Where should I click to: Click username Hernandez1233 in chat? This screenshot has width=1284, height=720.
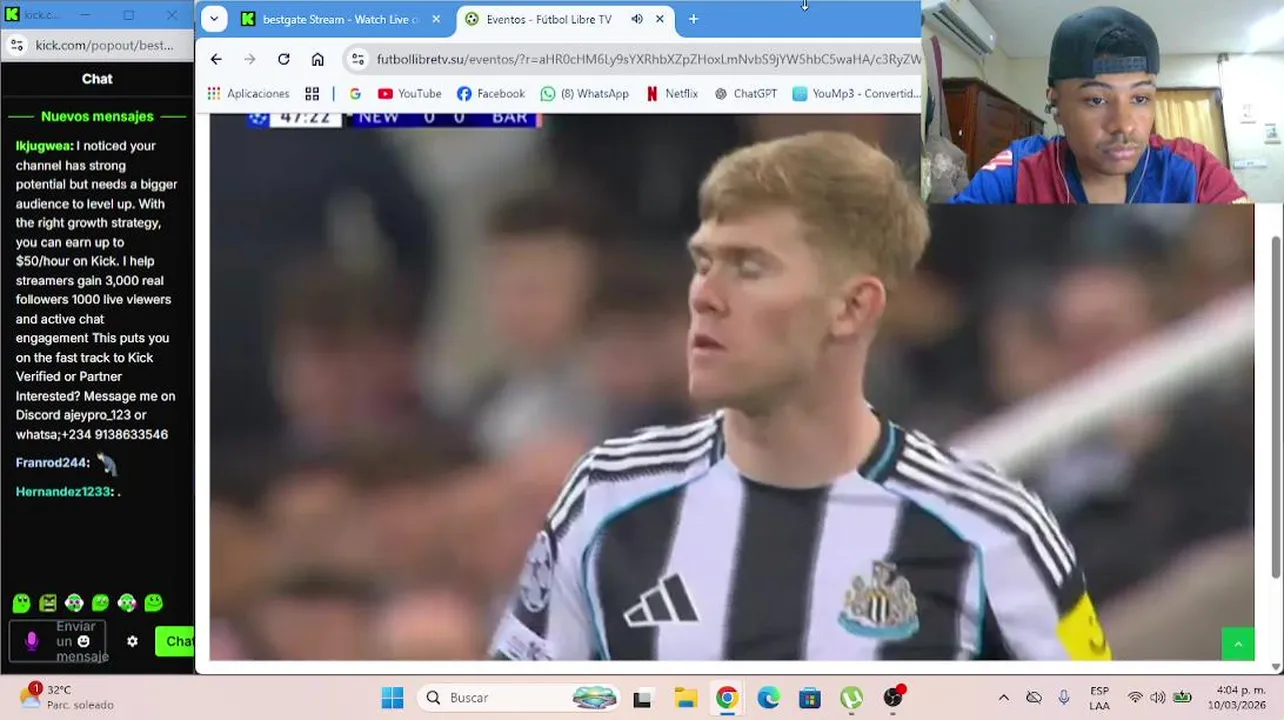click(x=64, y=492)
